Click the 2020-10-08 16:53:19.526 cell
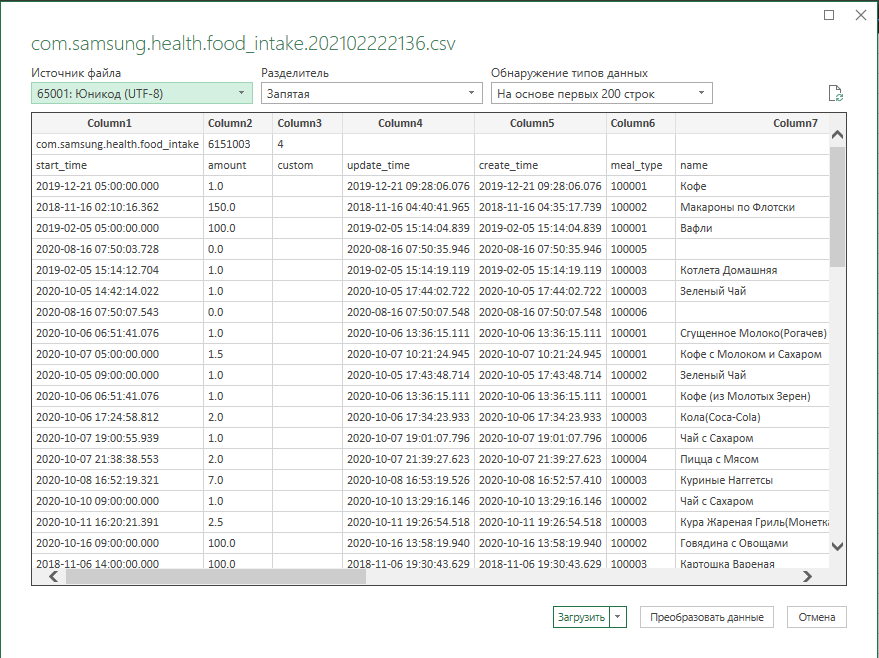 pos(408,480)
